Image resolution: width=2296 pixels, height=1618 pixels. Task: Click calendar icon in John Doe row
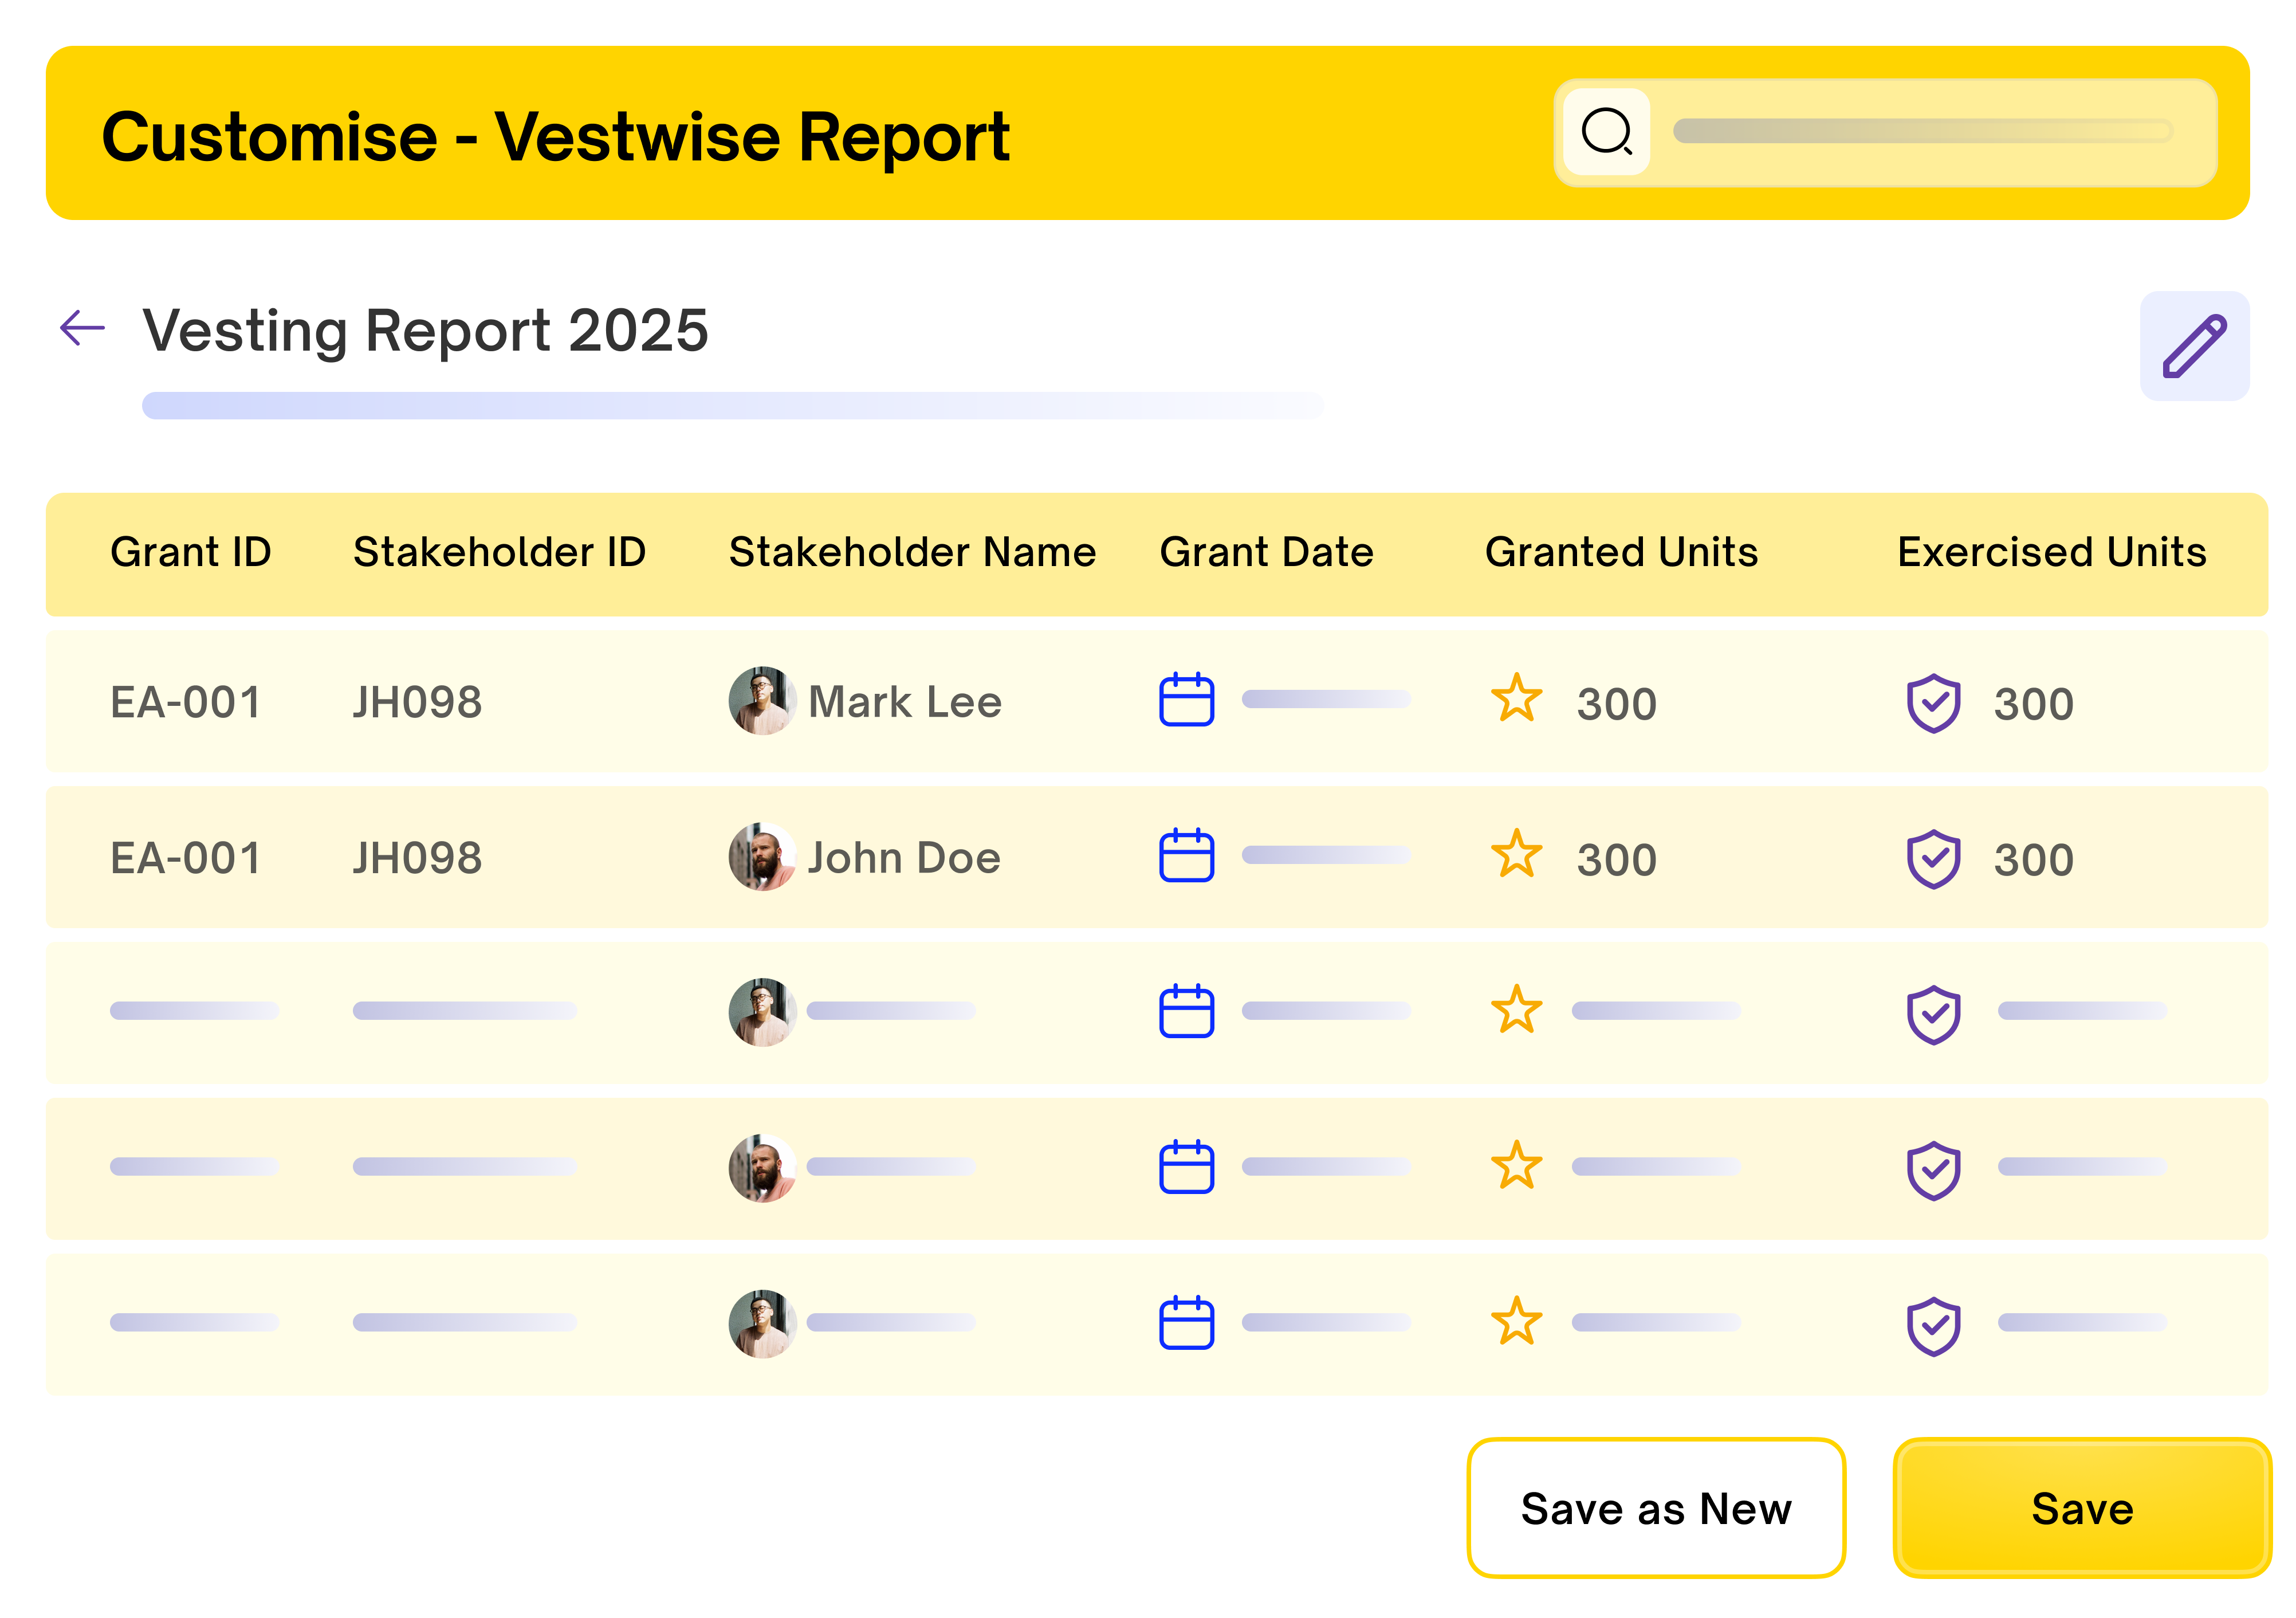(1186, 855)
